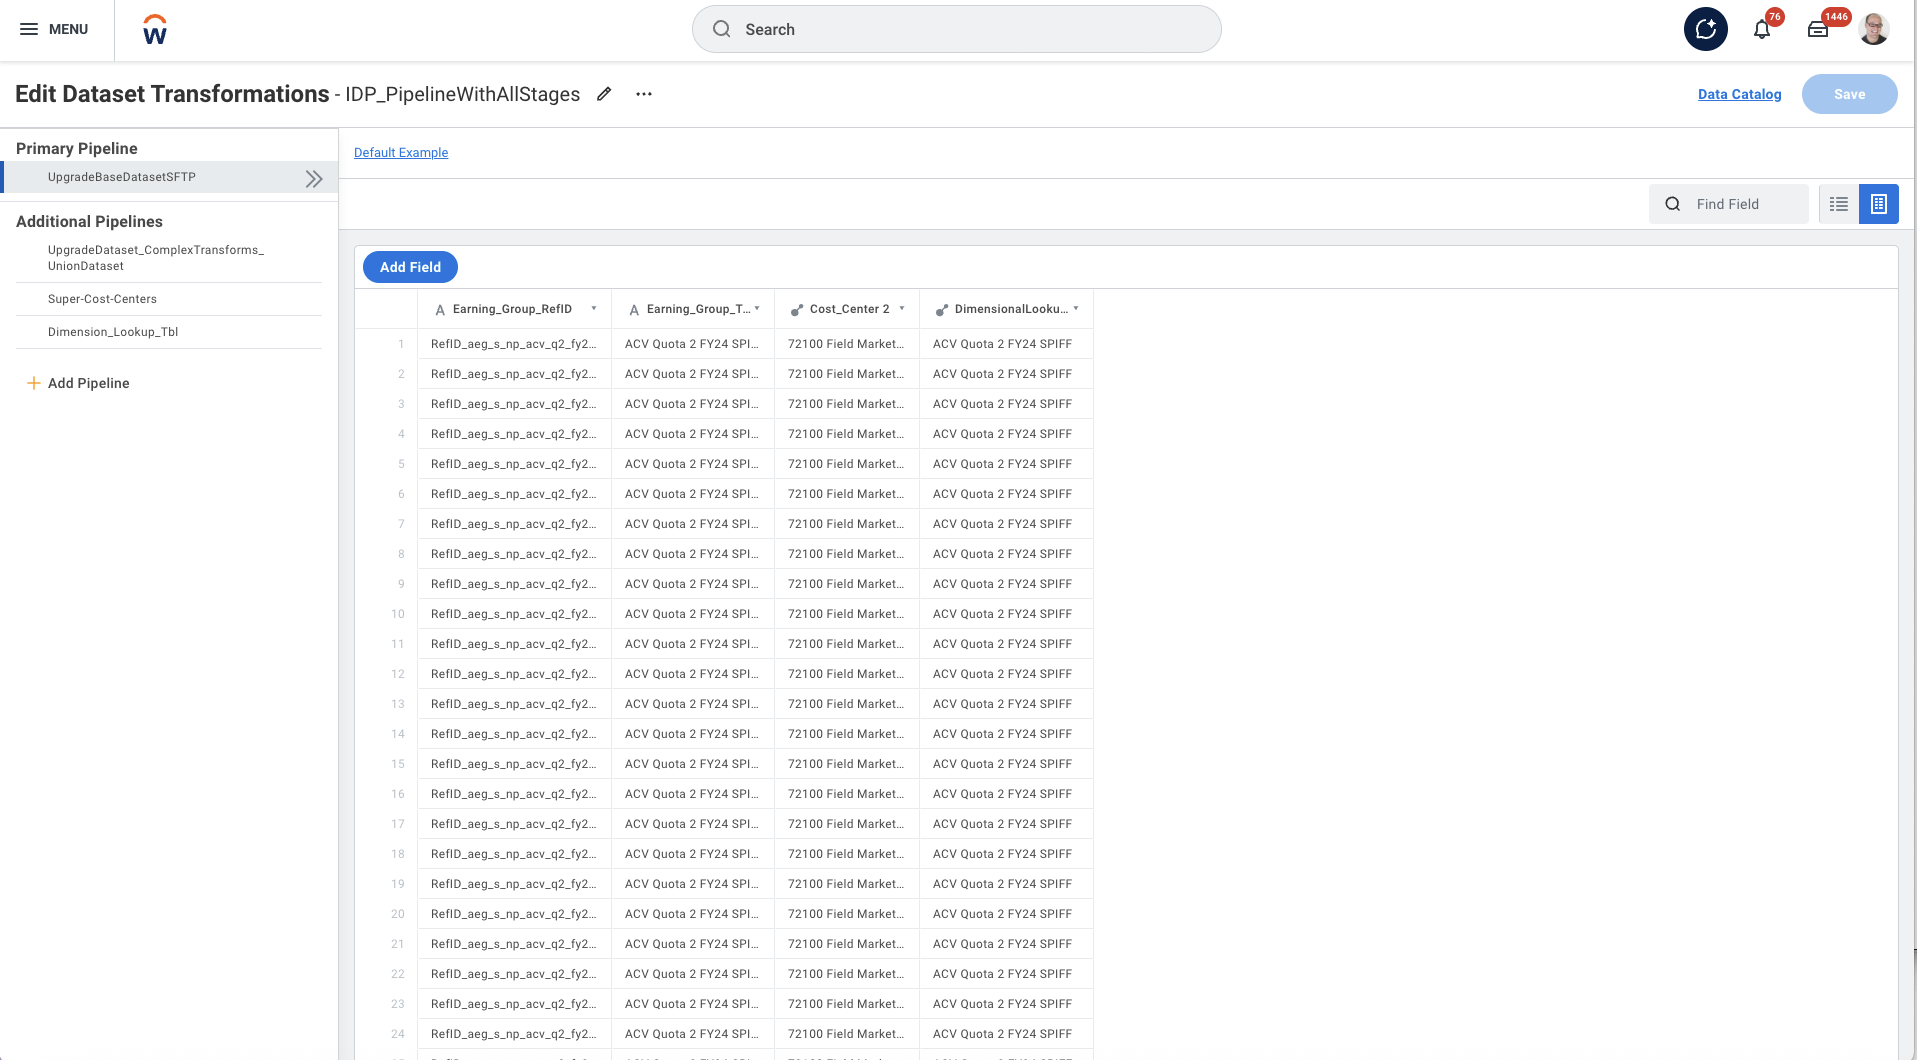Open the Data Catalog link

tap(1739, 94)
